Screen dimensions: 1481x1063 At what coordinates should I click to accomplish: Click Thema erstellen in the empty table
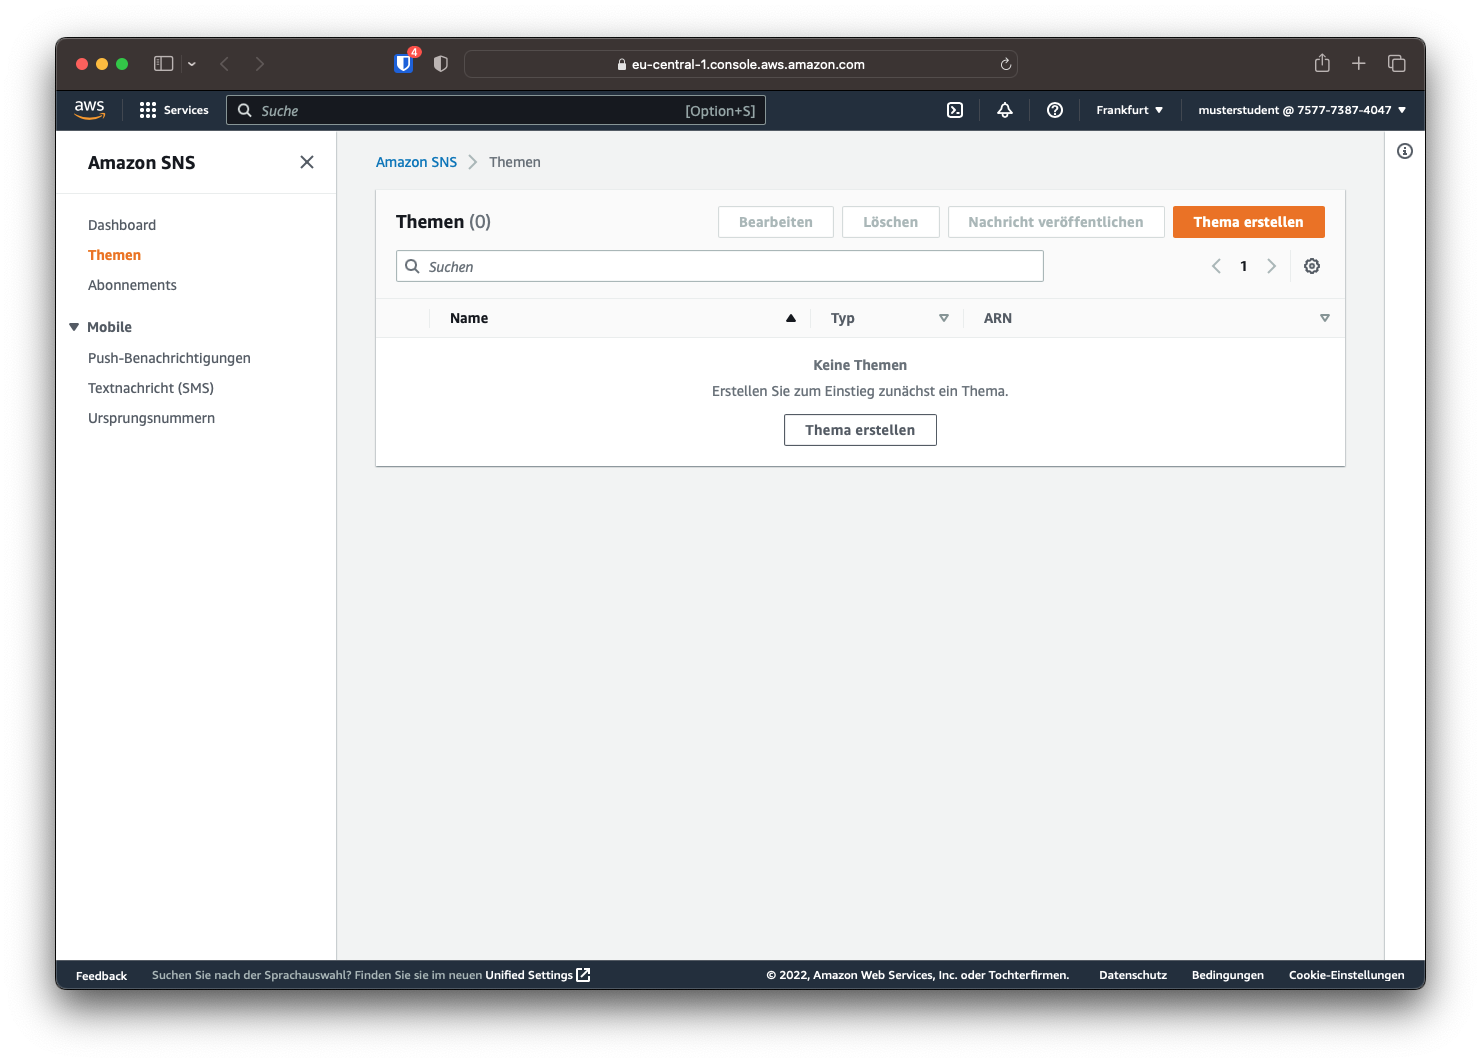860,430
